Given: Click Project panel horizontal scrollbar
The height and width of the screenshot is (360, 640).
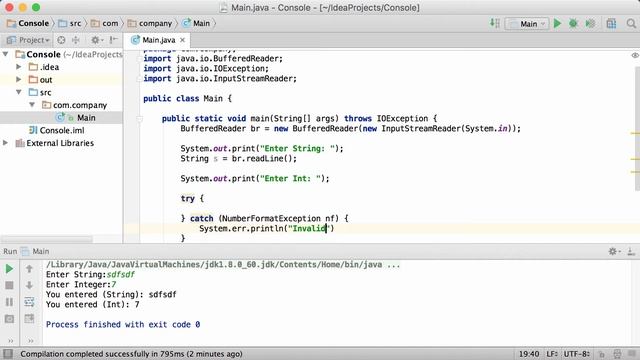Looking at the screenshot, I should point(46,239).
